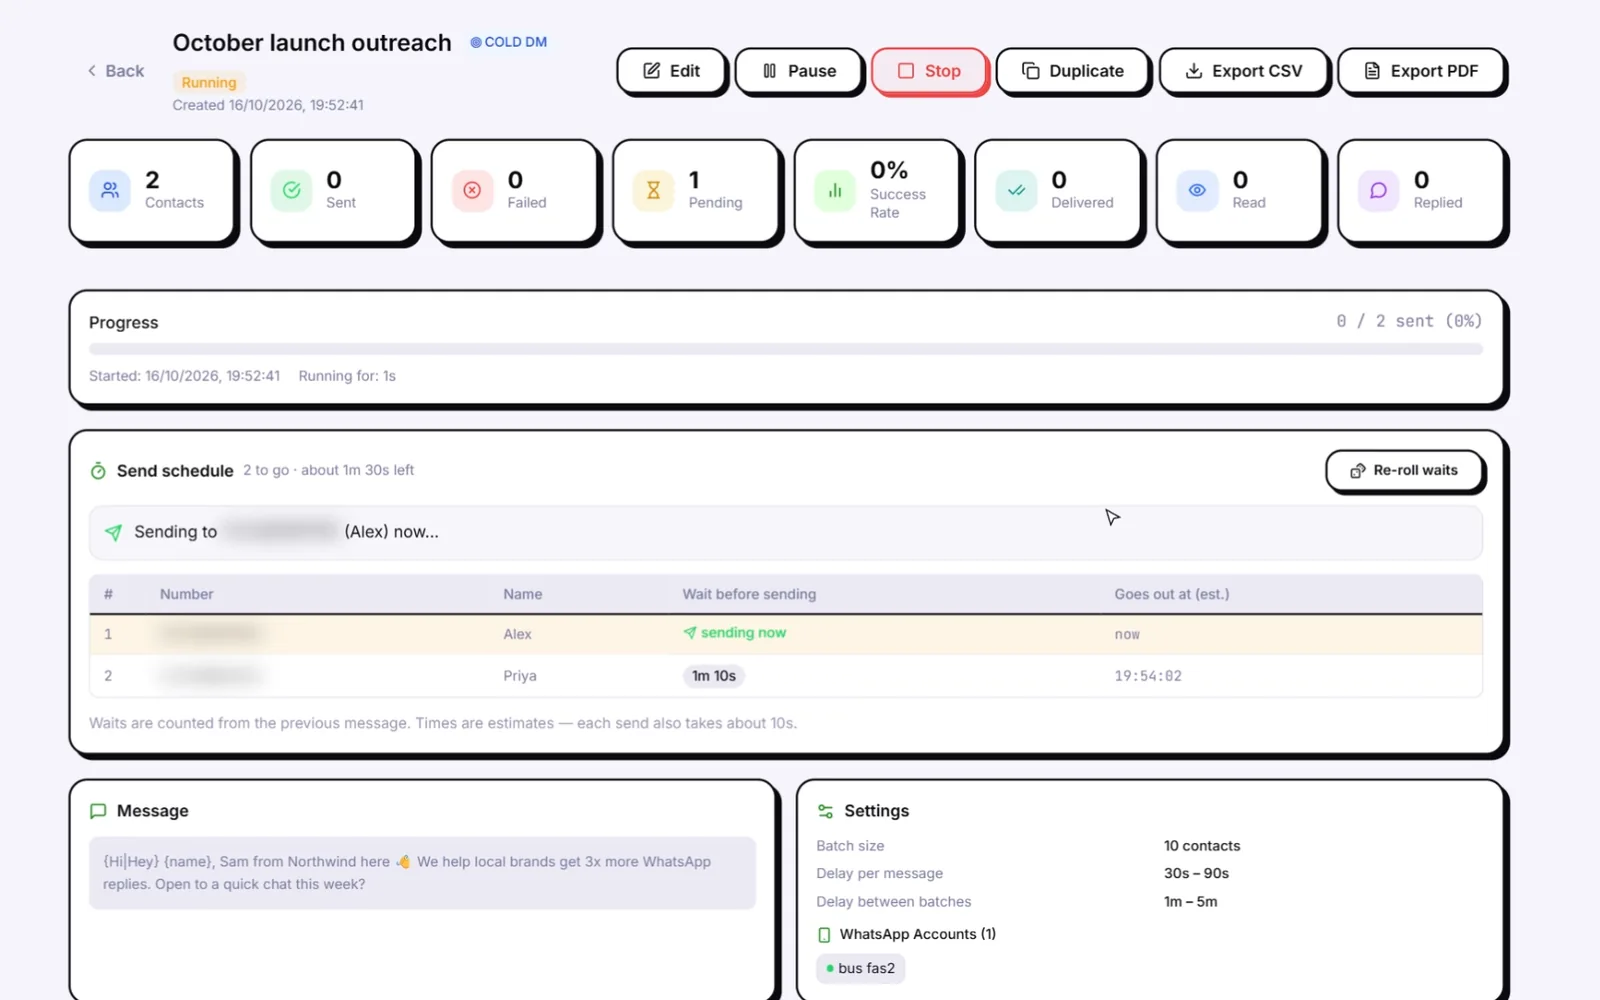Click the green Sent checkmark icon
Screen dimensions: 1600x1000
pos(291,190)
